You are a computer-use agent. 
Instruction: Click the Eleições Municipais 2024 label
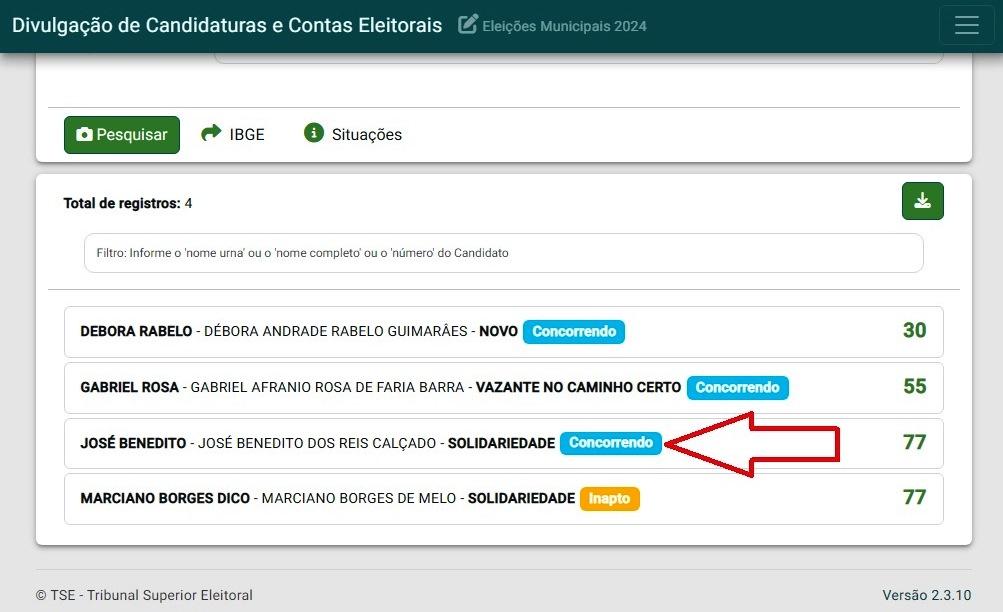click(x=564, y=26)
